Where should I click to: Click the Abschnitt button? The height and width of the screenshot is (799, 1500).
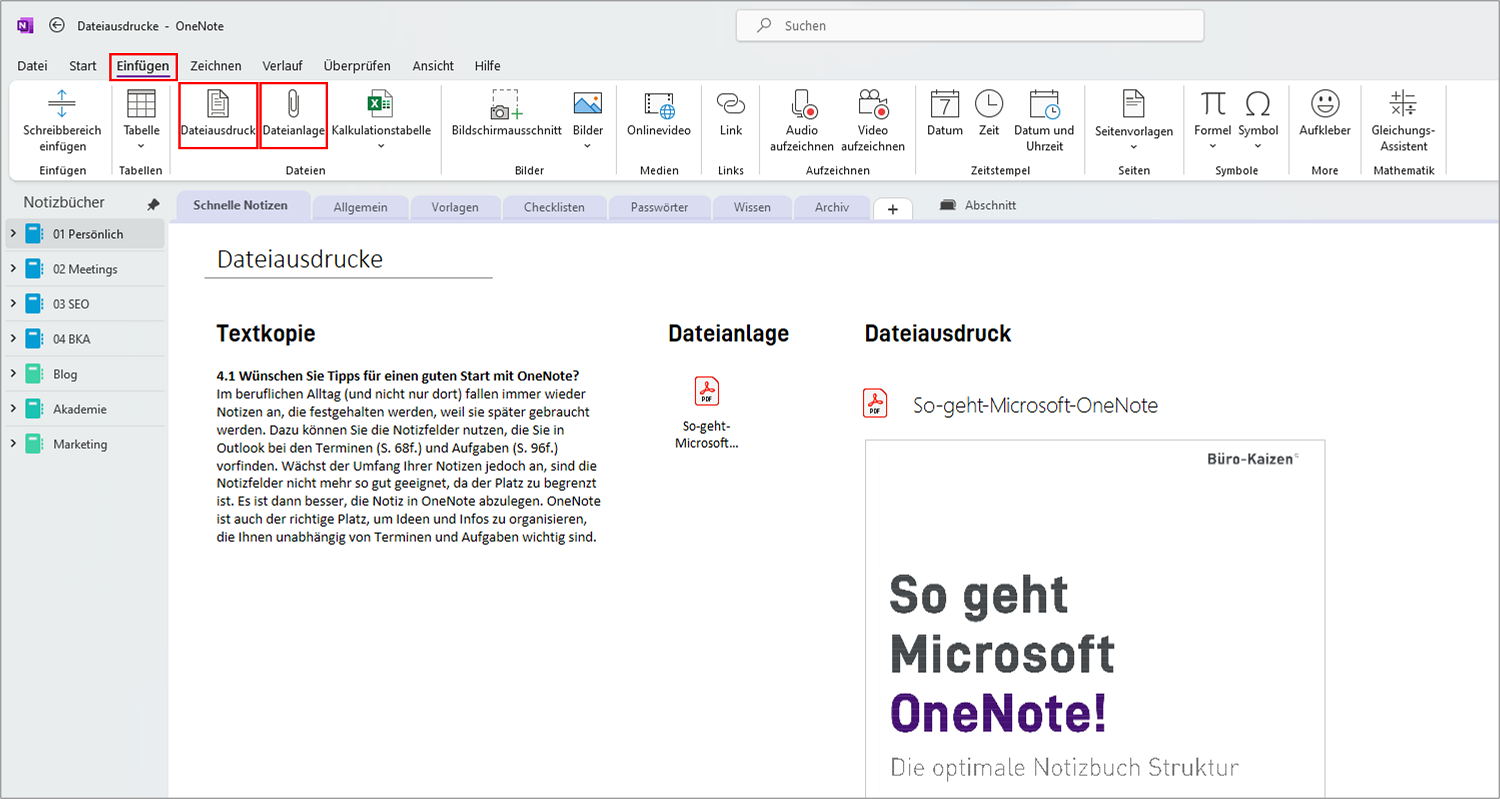click(978, 205)
